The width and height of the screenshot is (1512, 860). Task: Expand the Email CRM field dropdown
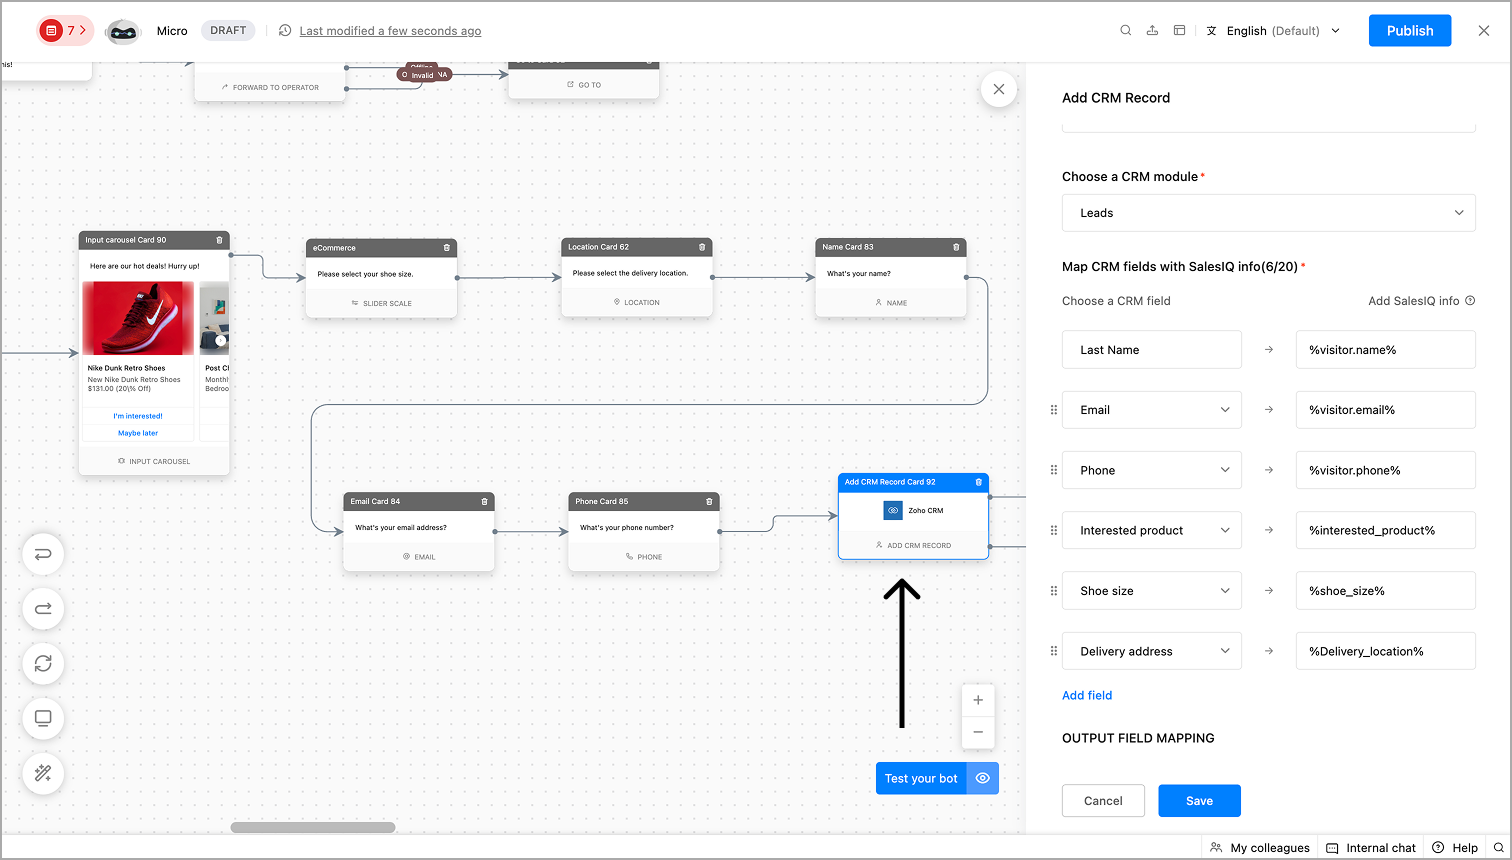1152,410
